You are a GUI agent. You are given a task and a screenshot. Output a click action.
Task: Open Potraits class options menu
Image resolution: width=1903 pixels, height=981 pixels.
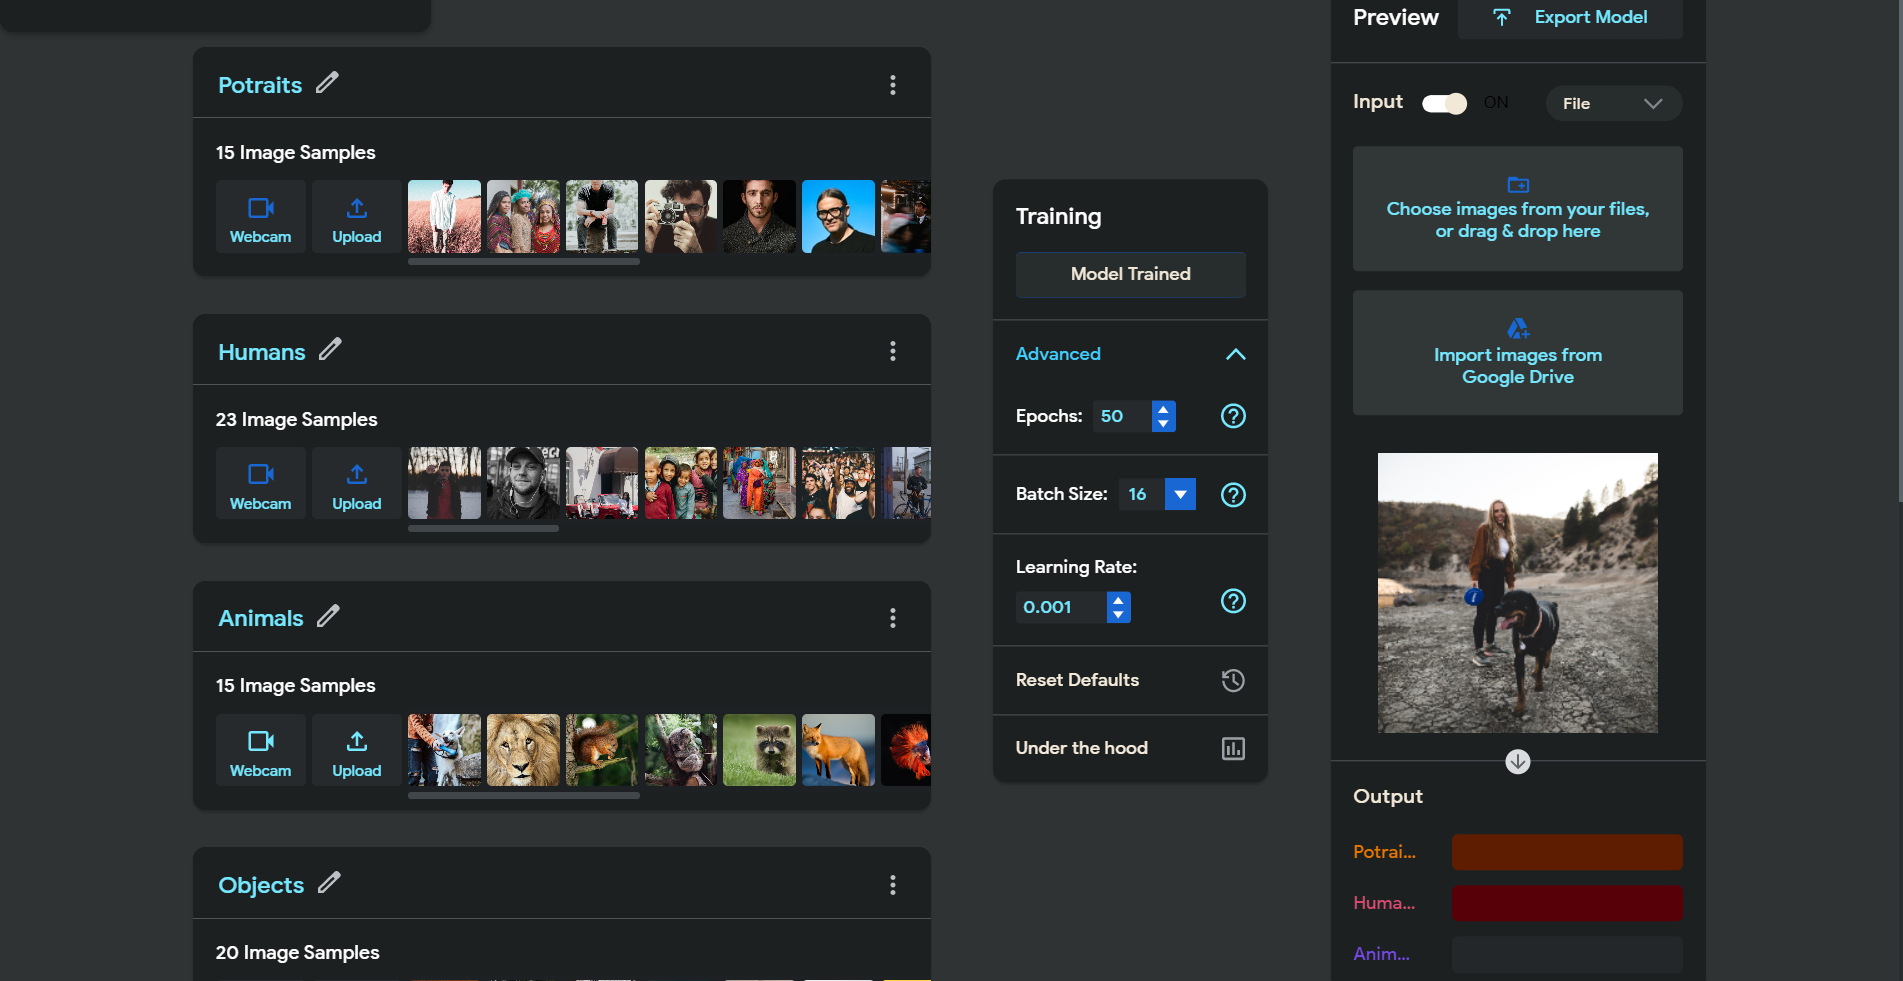[x=893, y=85]
